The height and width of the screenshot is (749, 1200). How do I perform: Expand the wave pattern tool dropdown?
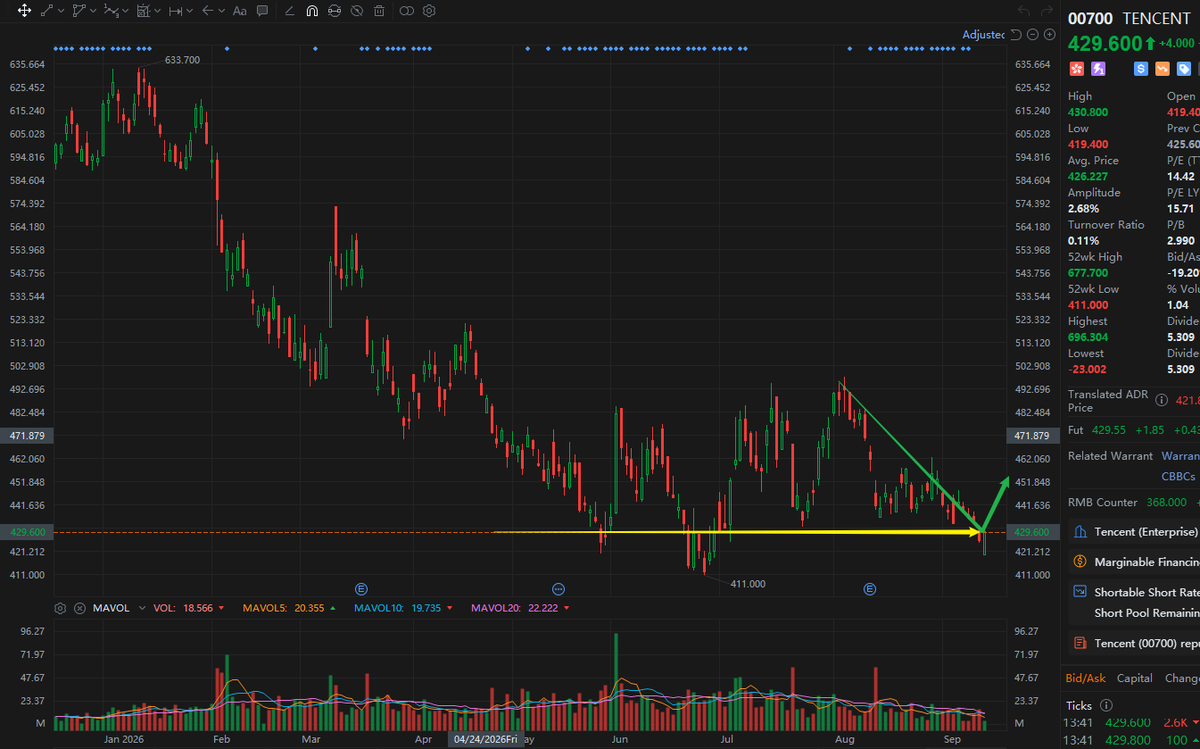point(125,12)
